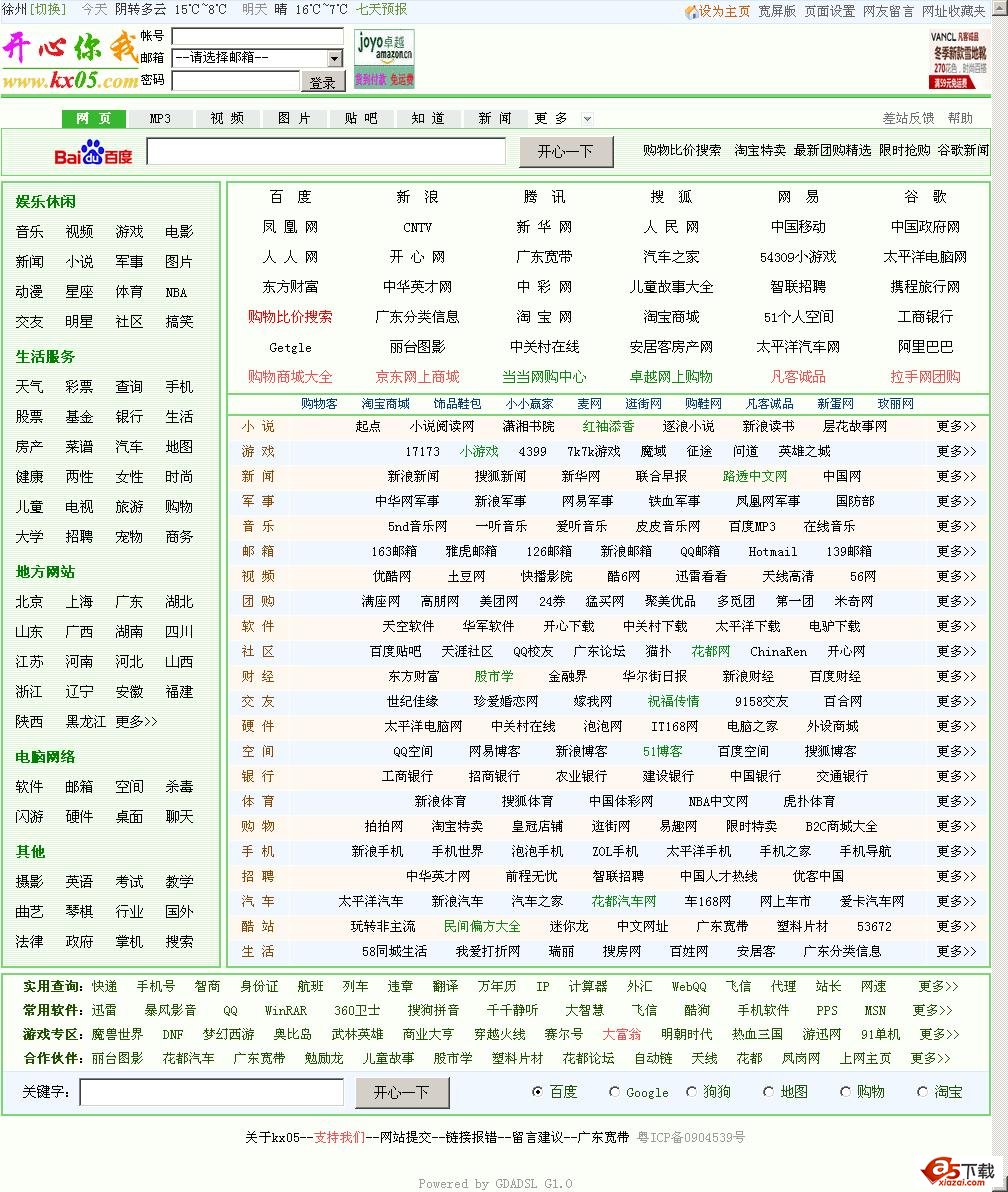
Task: Select the Google search radio button
Action: tap(614, 1092)
